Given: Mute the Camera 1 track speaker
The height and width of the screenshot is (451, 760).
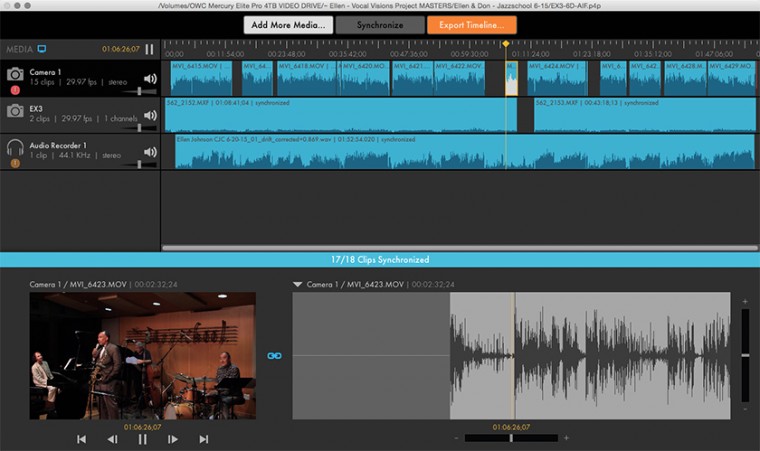Looking at the screenshot, I should (150, 79).
